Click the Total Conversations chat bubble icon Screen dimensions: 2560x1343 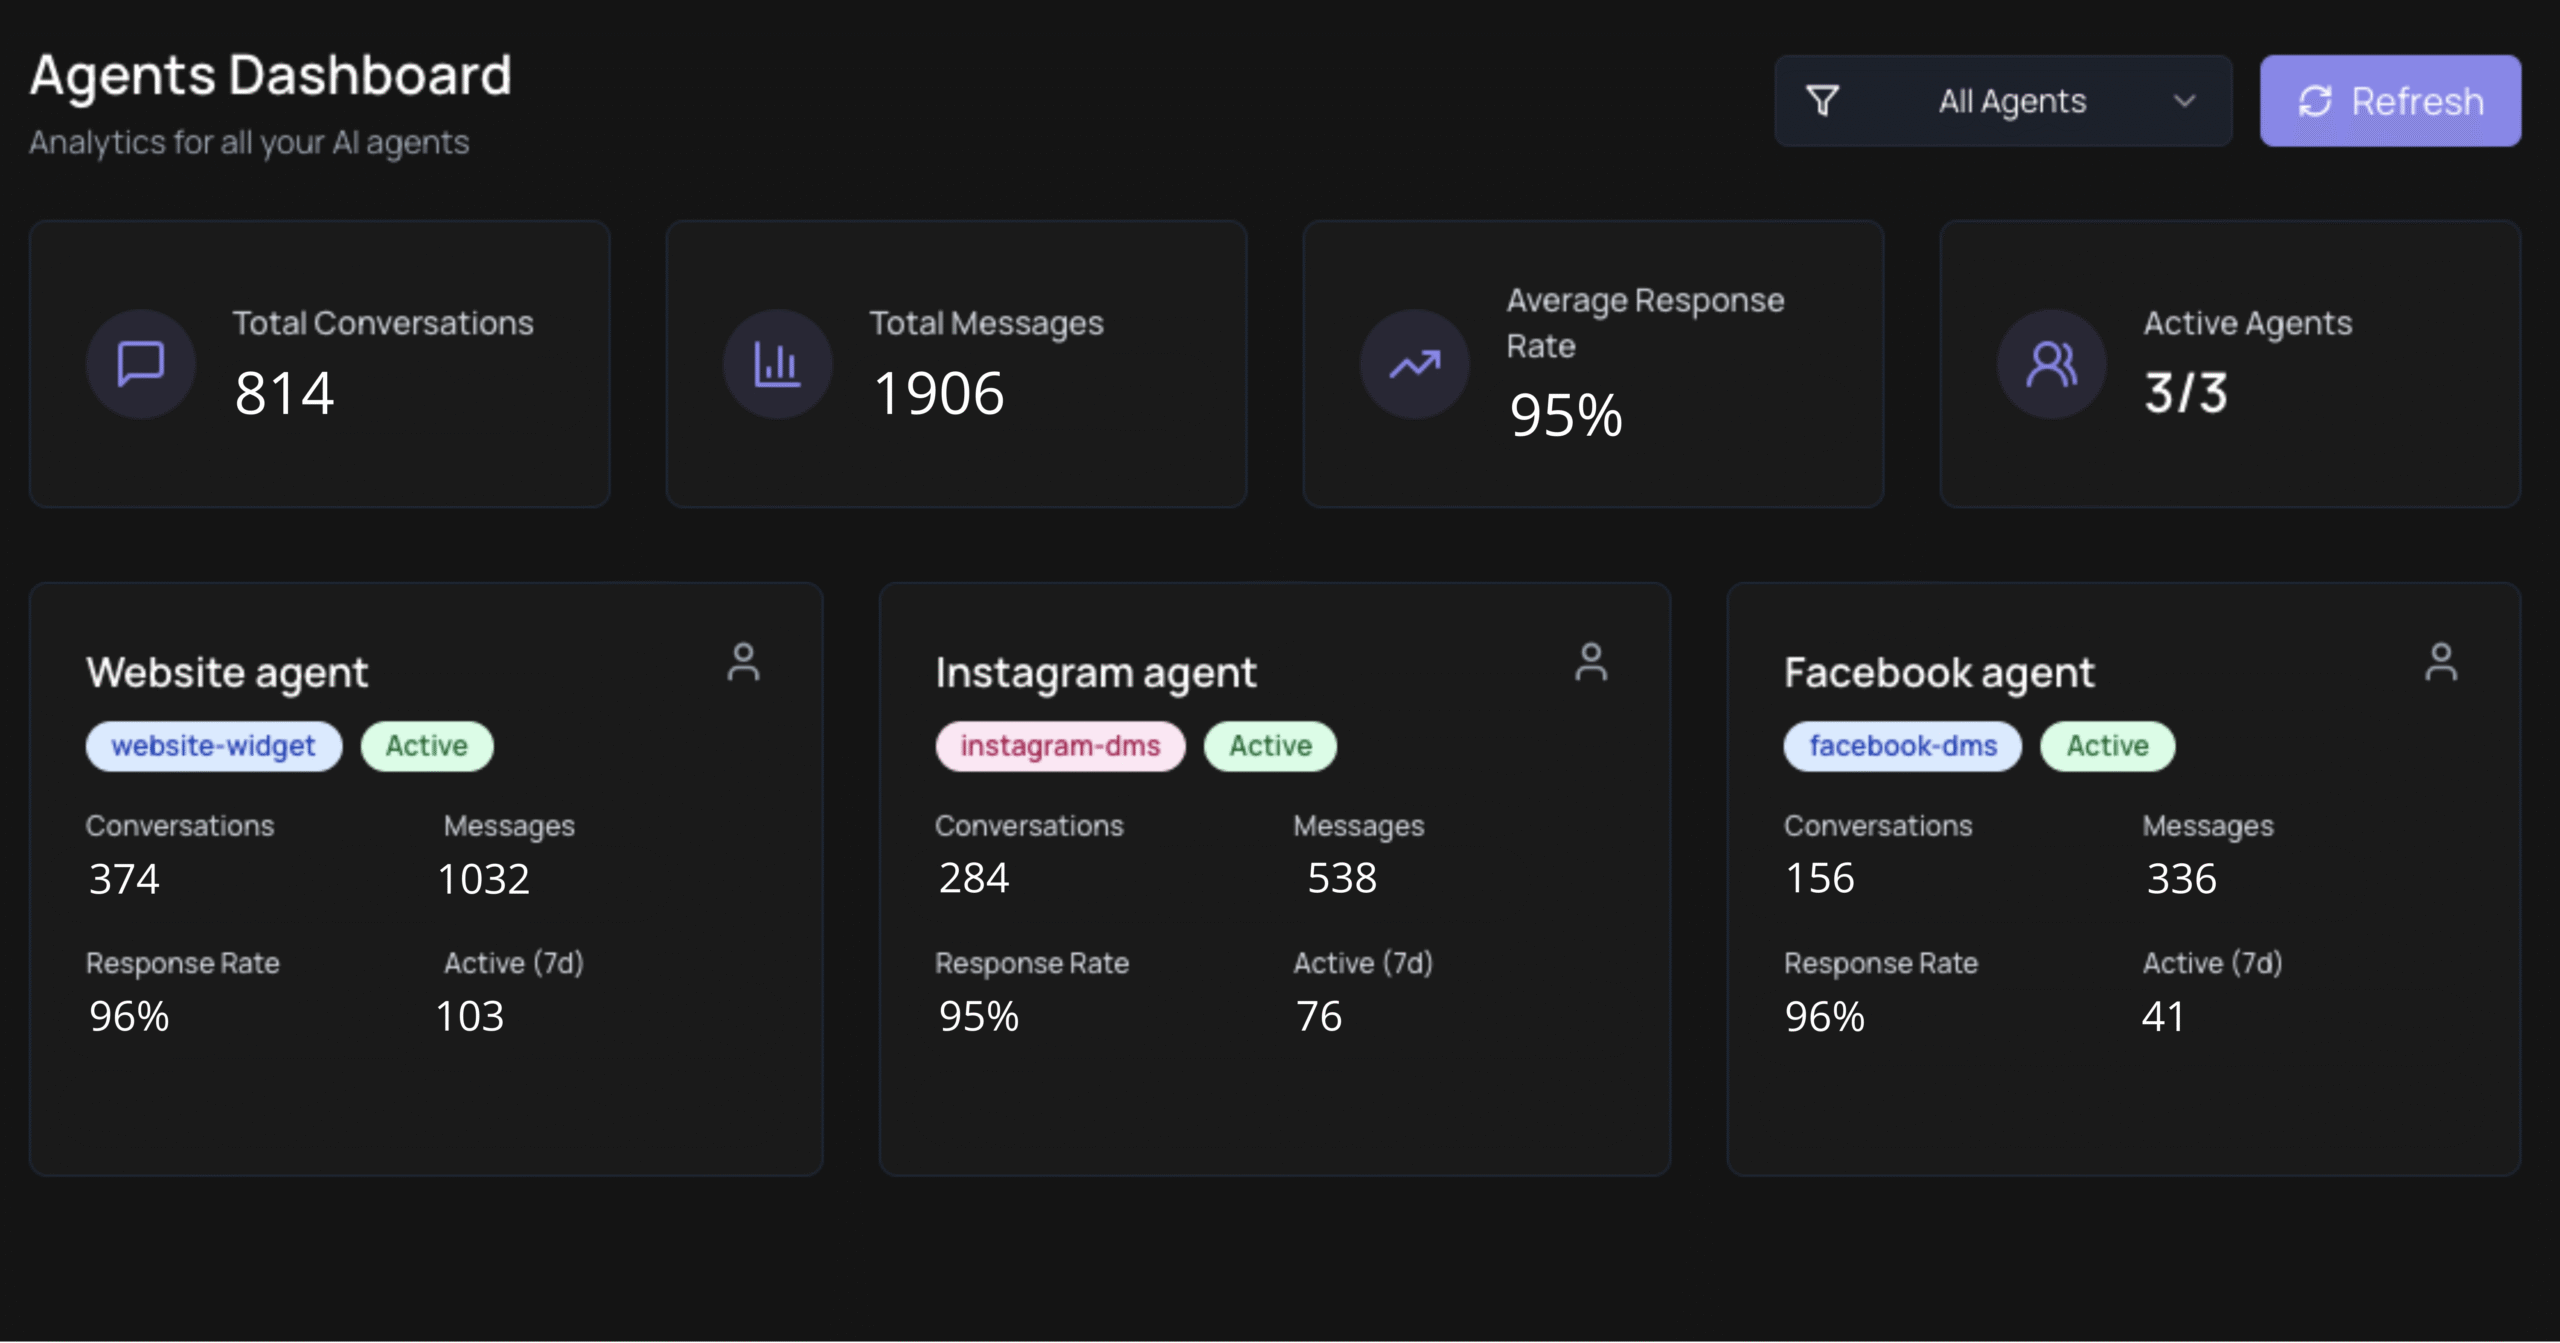point(141,363)
